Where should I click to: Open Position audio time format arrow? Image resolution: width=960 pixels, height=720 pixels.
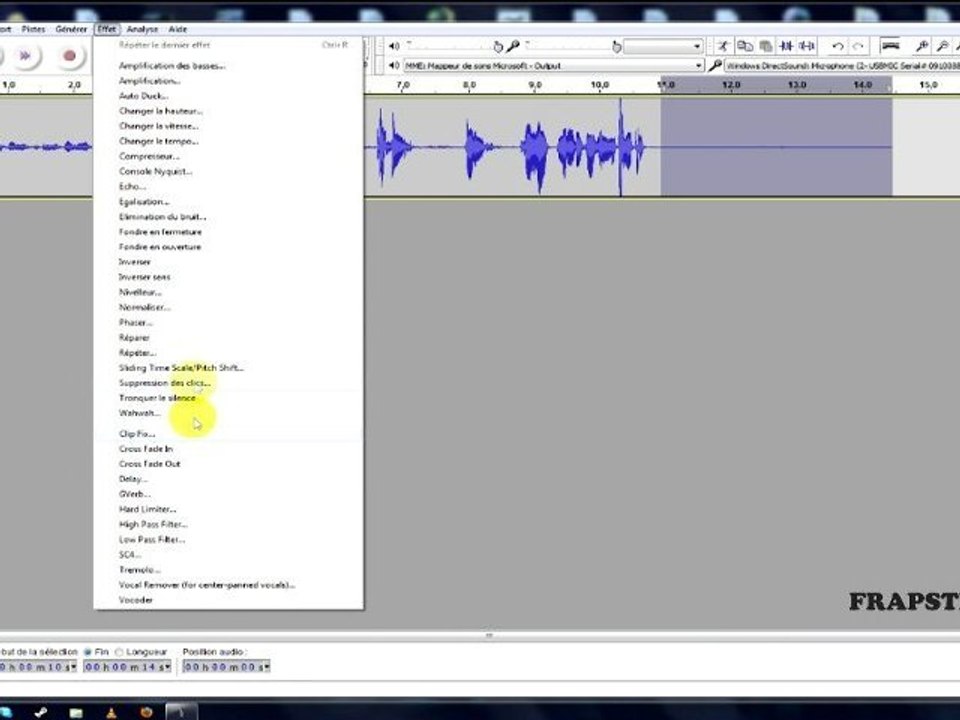click(266, 667)
